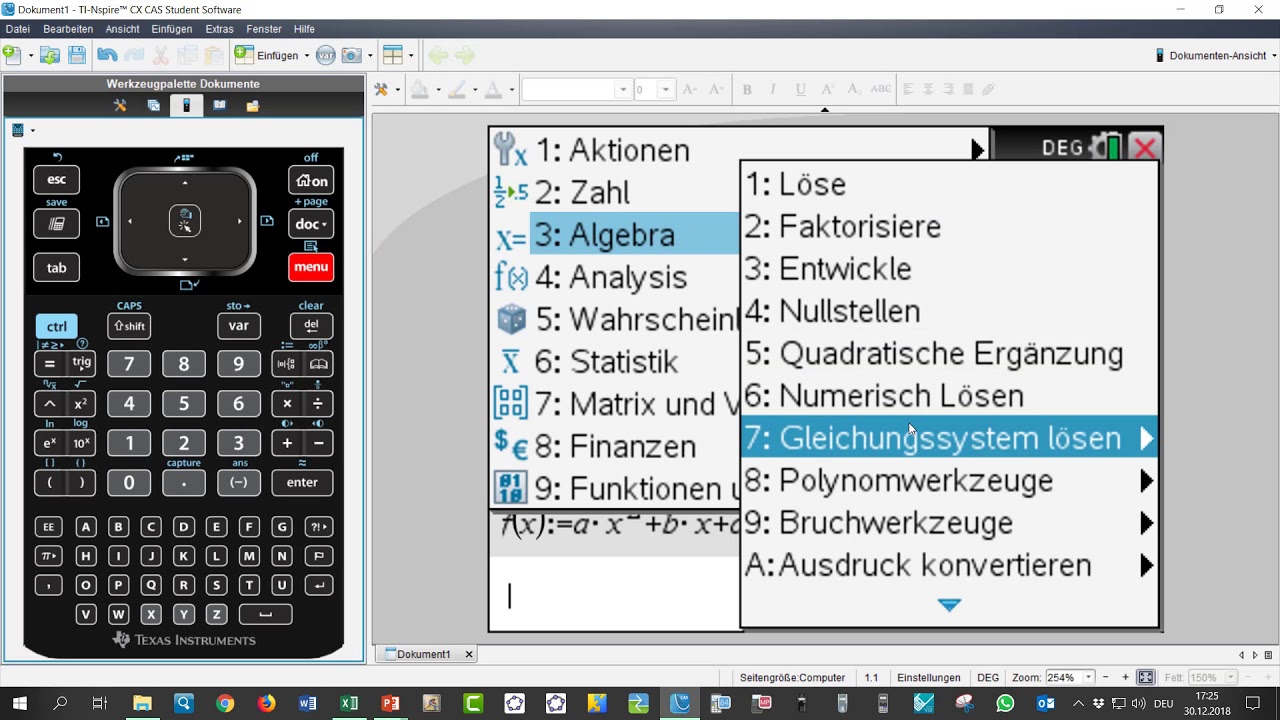Toggle full-screen fit zoom icon in status bar
1280x720 pixels.
(1146, 677)
